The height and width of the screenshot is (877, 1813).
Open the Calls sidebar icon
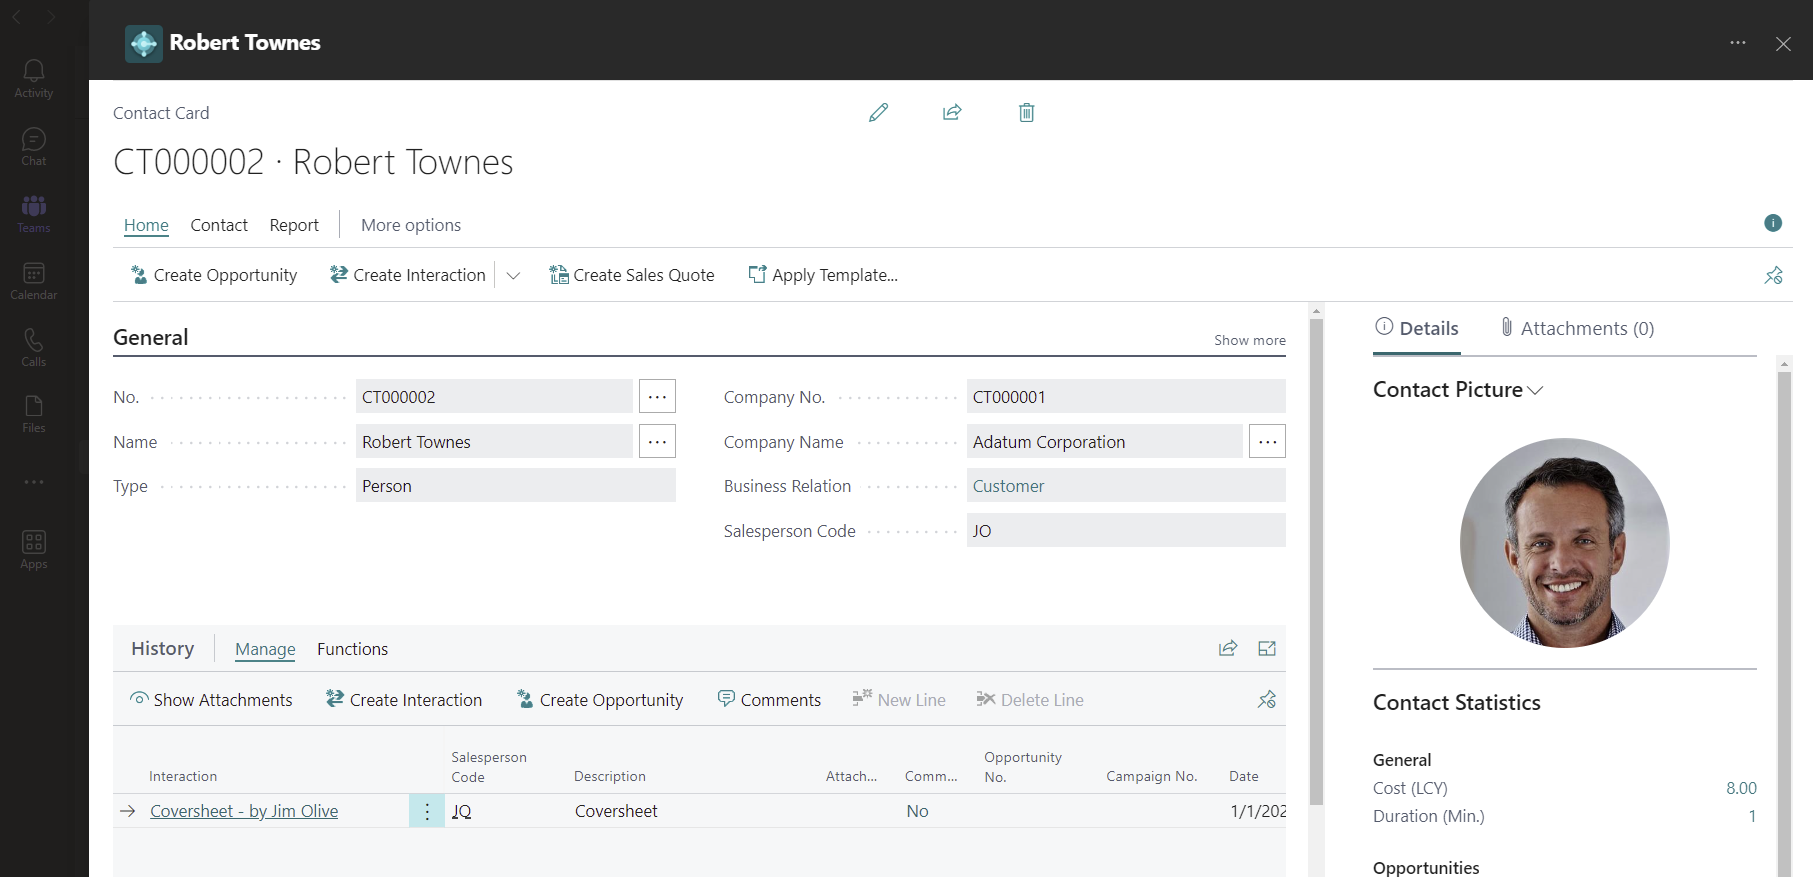(x=34, y=347)
